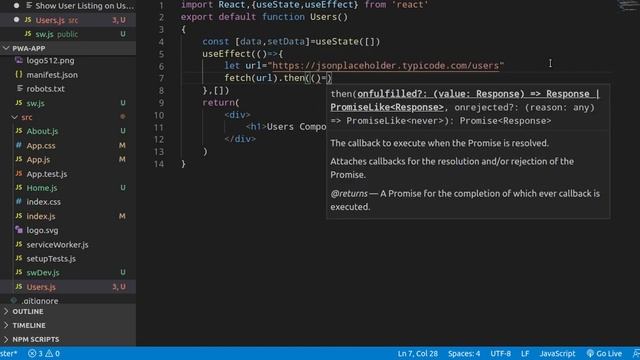Screen dimensions: 640x360
Task: Change language mode JavaScript
Action: point(557,353)
